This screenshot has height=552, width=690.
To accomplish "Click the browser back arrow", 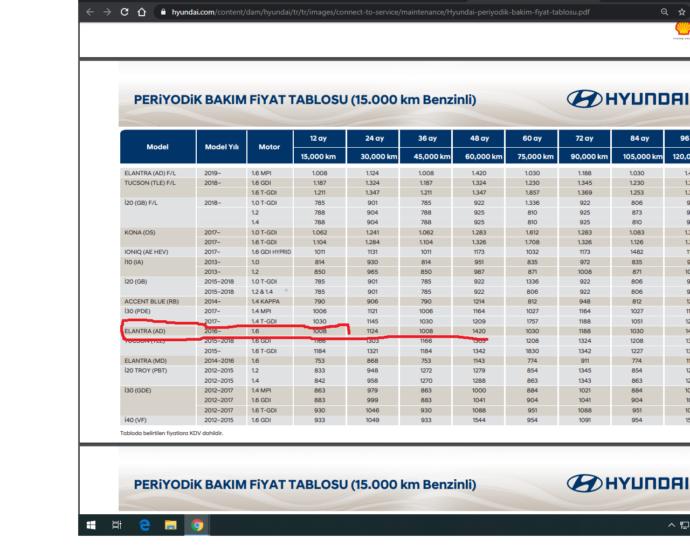I will pos(90,12).
